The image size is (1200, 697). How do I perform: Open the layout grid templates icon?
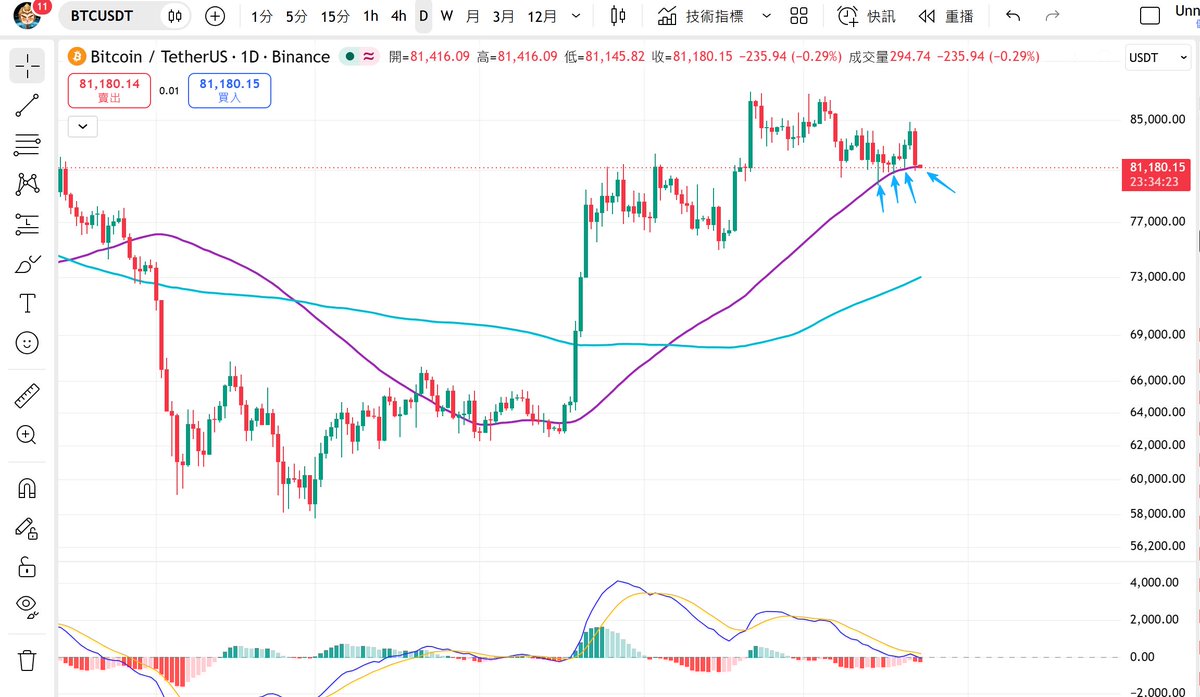(798, 16)
